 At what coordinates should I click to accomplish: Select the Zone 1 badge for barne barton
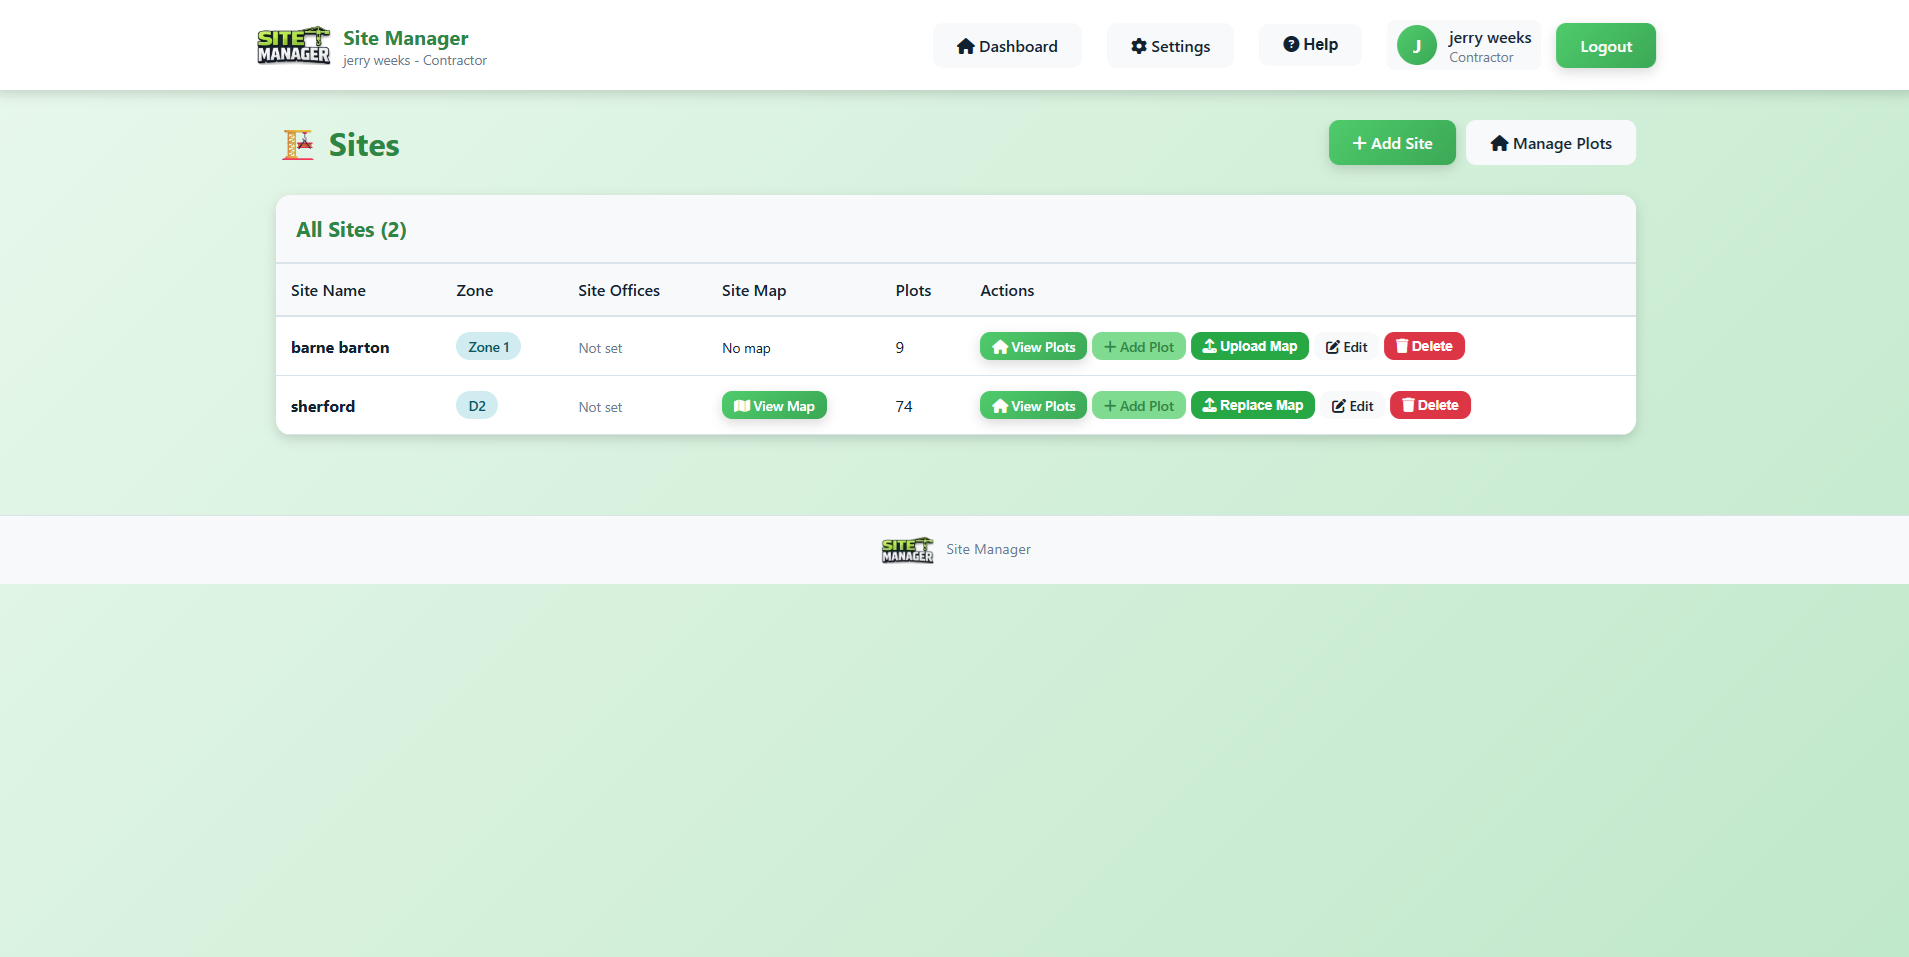pos(488,346)
